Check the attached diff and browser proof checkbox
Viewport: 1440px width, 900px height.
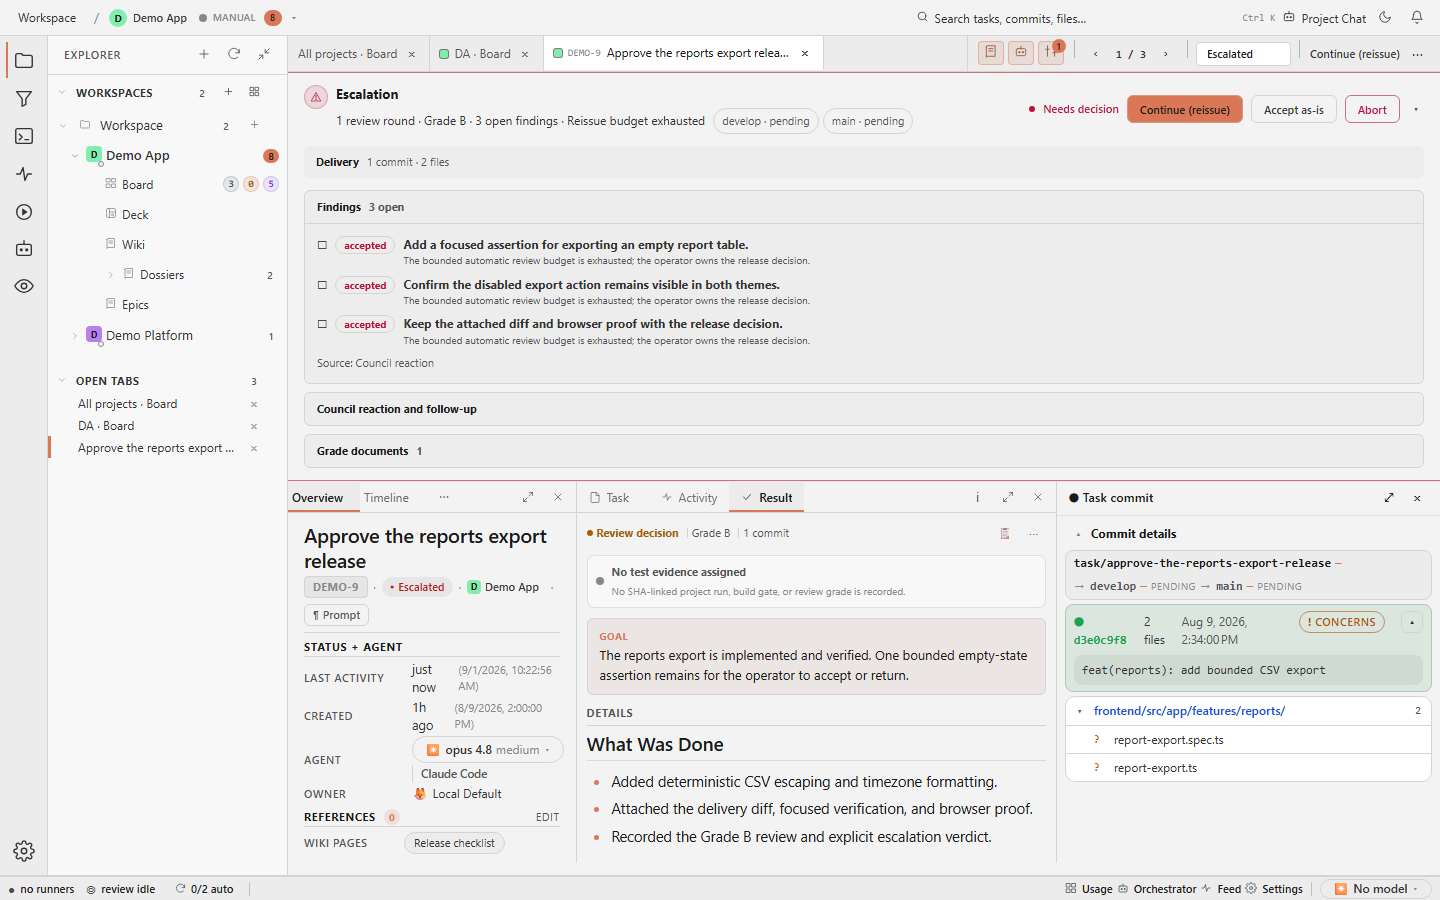(x=322, y=324)
